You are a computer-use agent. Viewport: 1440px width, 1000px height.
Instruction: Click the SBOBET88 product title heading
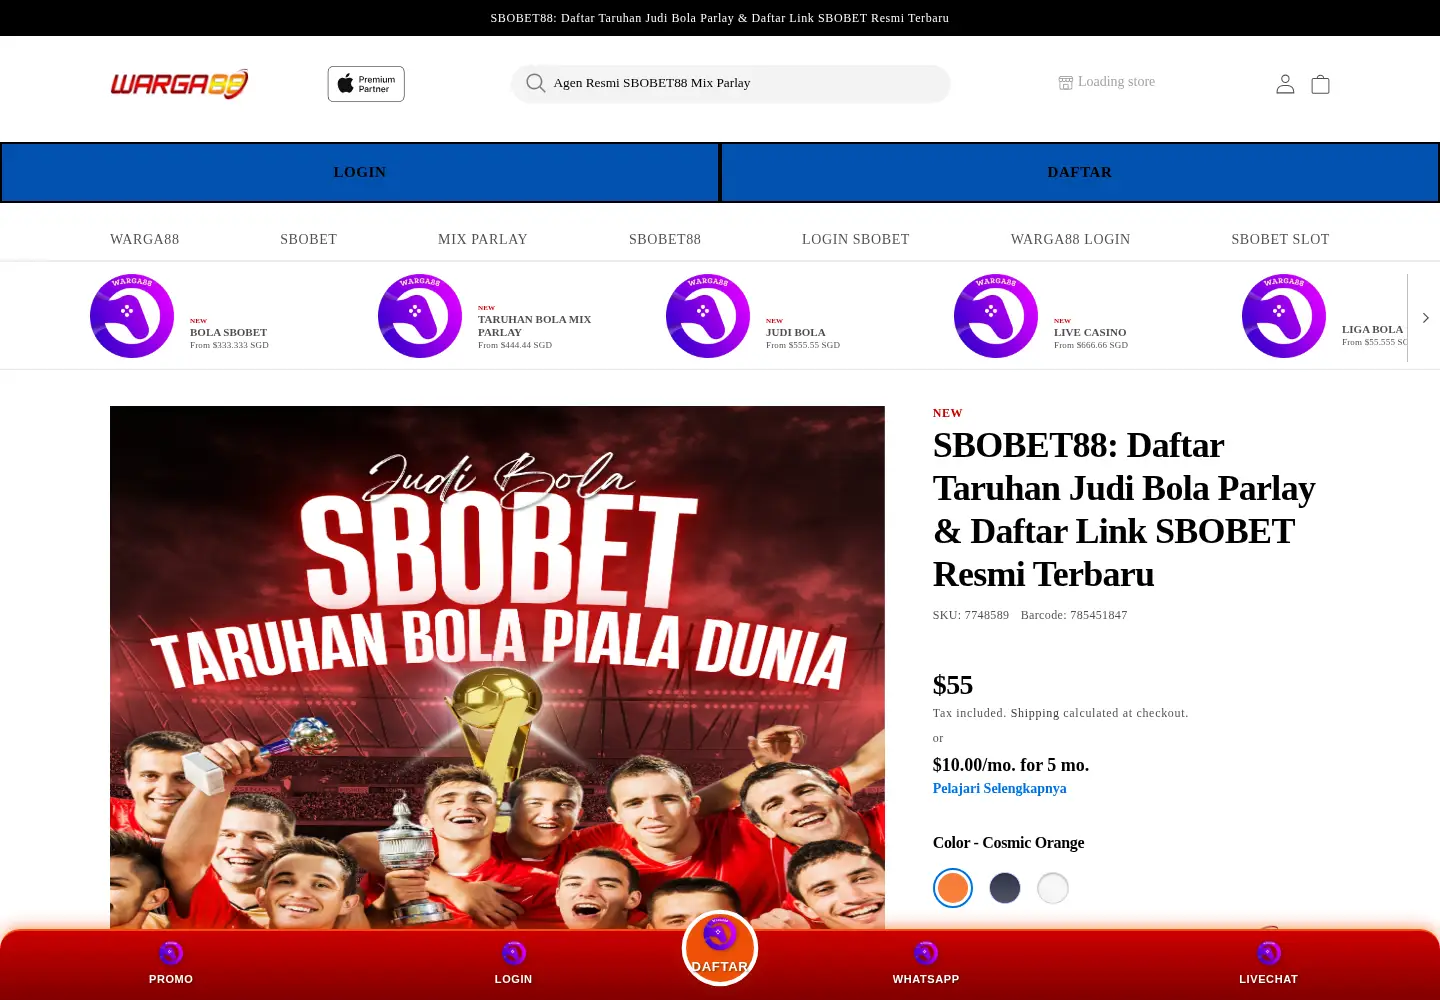pyautogui.click(x=1124, y=510)
